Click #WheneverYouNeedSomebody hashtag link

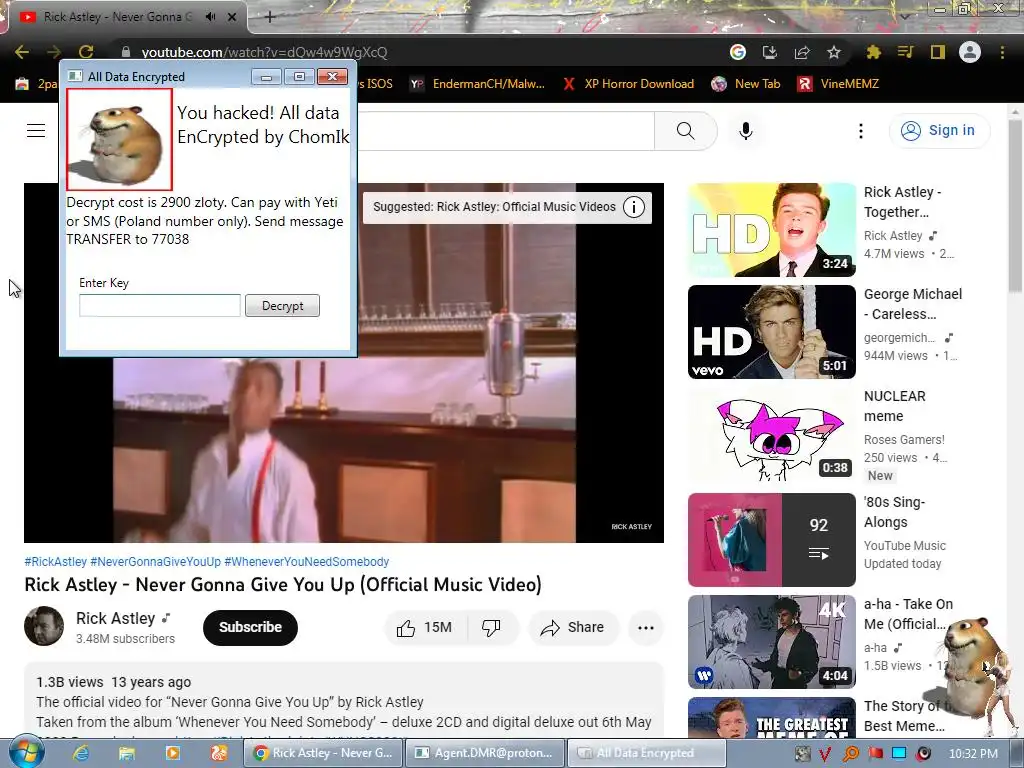[306, 562]
